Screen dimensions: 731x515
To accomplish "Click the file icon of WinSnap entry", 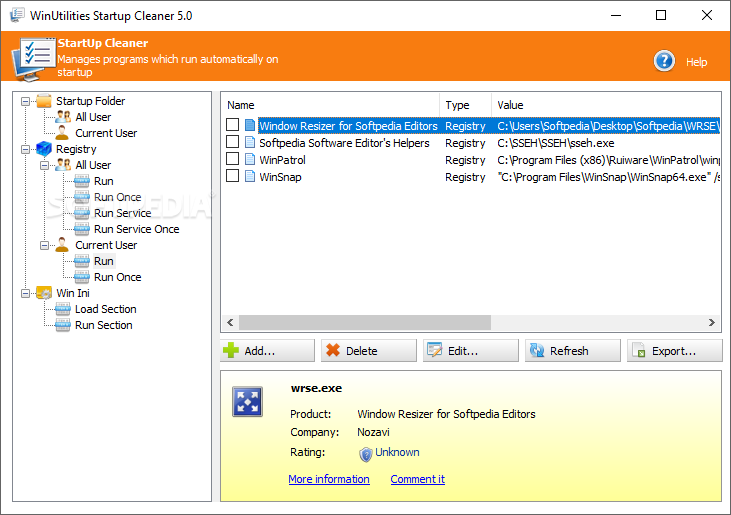I will pos(250,177).
